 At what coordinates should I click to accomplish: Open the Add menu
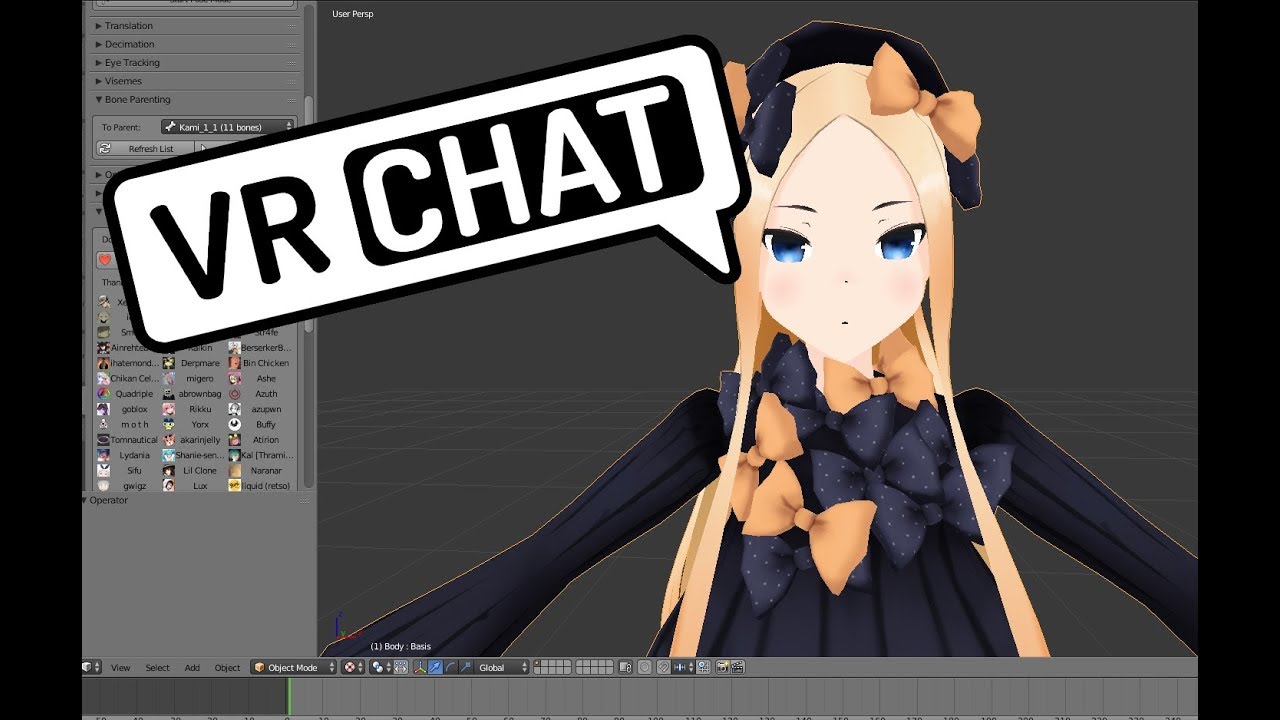tap(192, 668)
